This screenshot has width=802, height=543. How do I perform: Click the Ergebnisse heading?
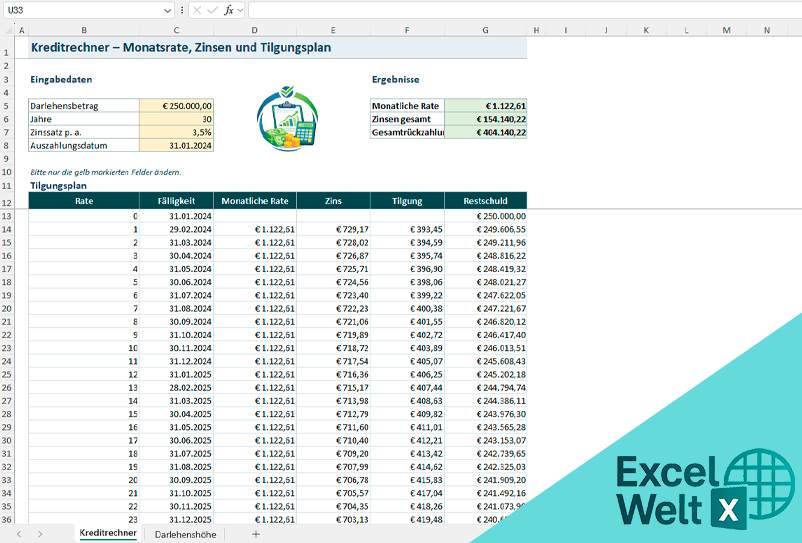click(x=395, y=79)
